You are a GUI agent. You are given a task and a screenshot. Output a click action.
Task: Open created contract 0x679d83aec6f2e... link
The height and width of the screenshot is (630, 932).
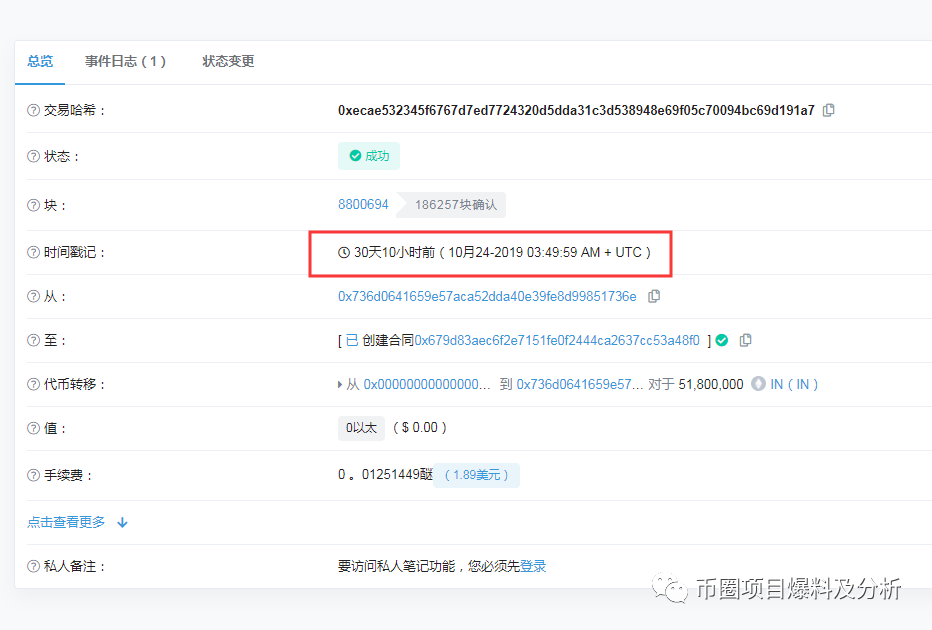coord(557,340)
